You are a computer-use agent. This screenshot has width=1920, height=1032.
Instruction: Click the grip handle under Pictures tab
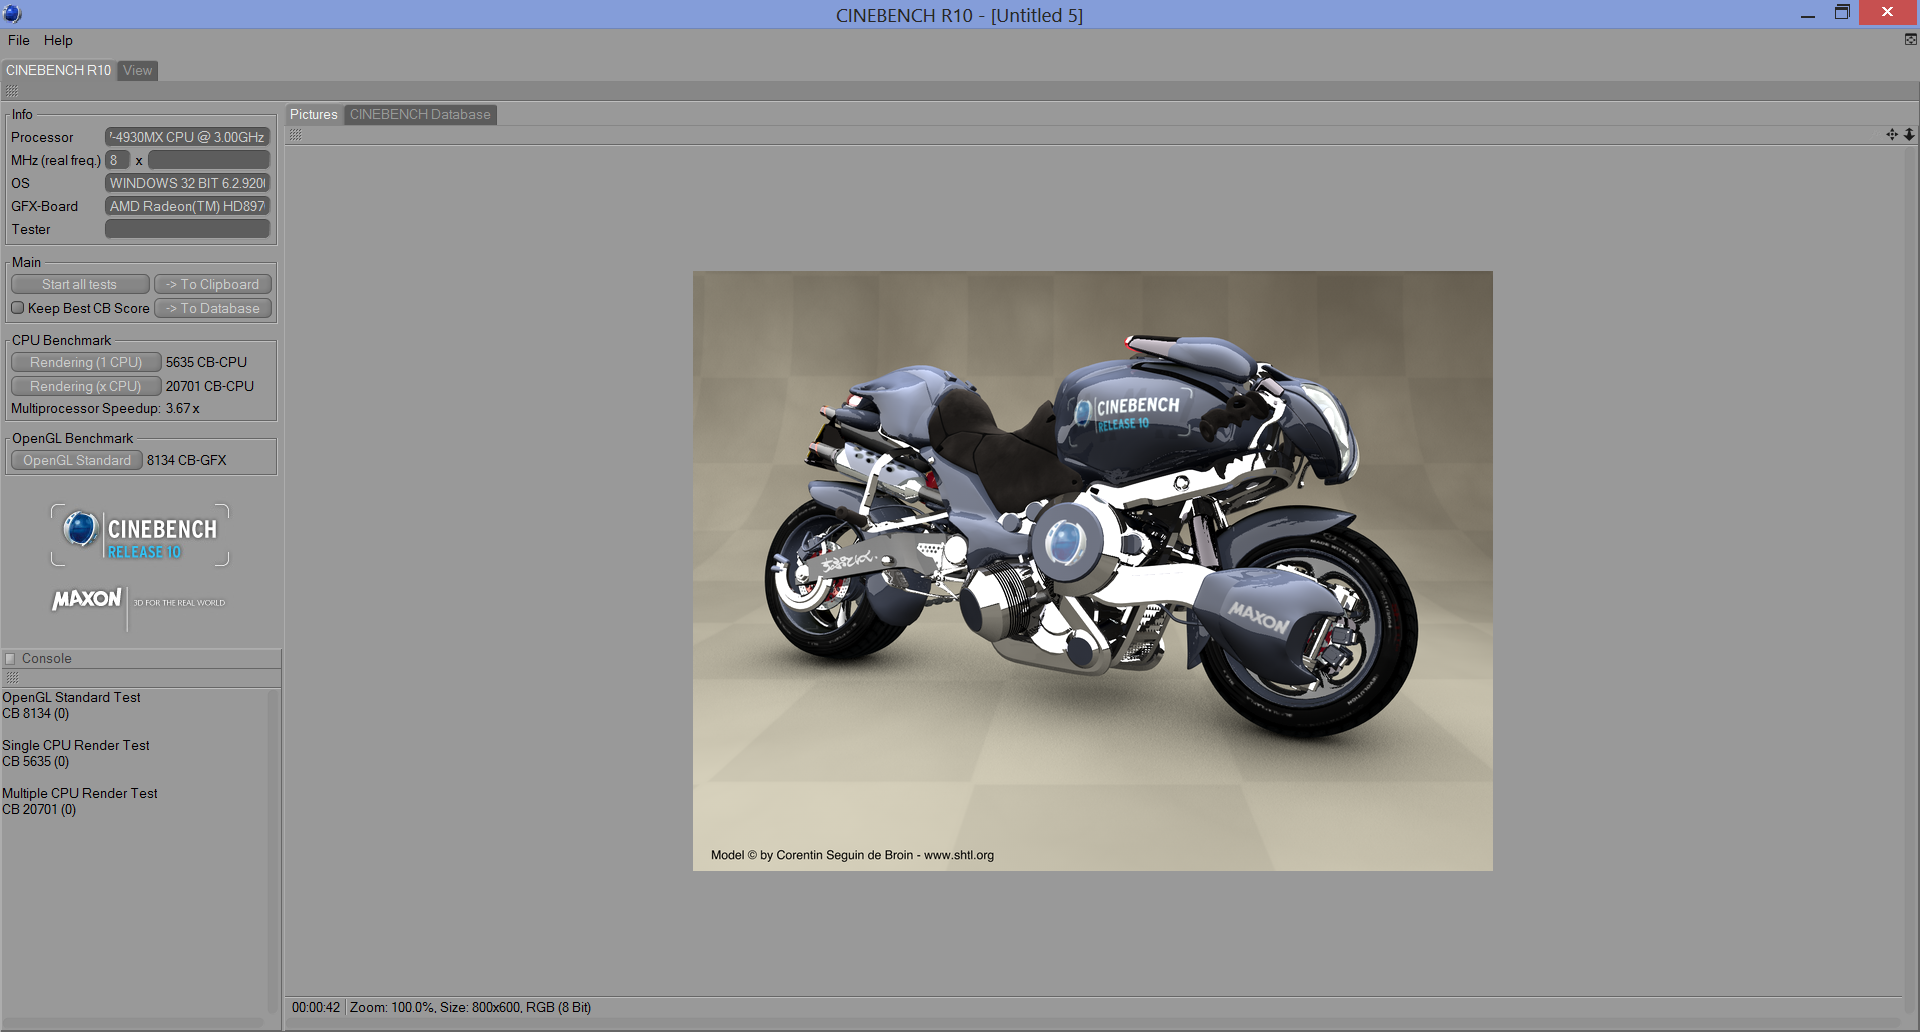(296, 135)
